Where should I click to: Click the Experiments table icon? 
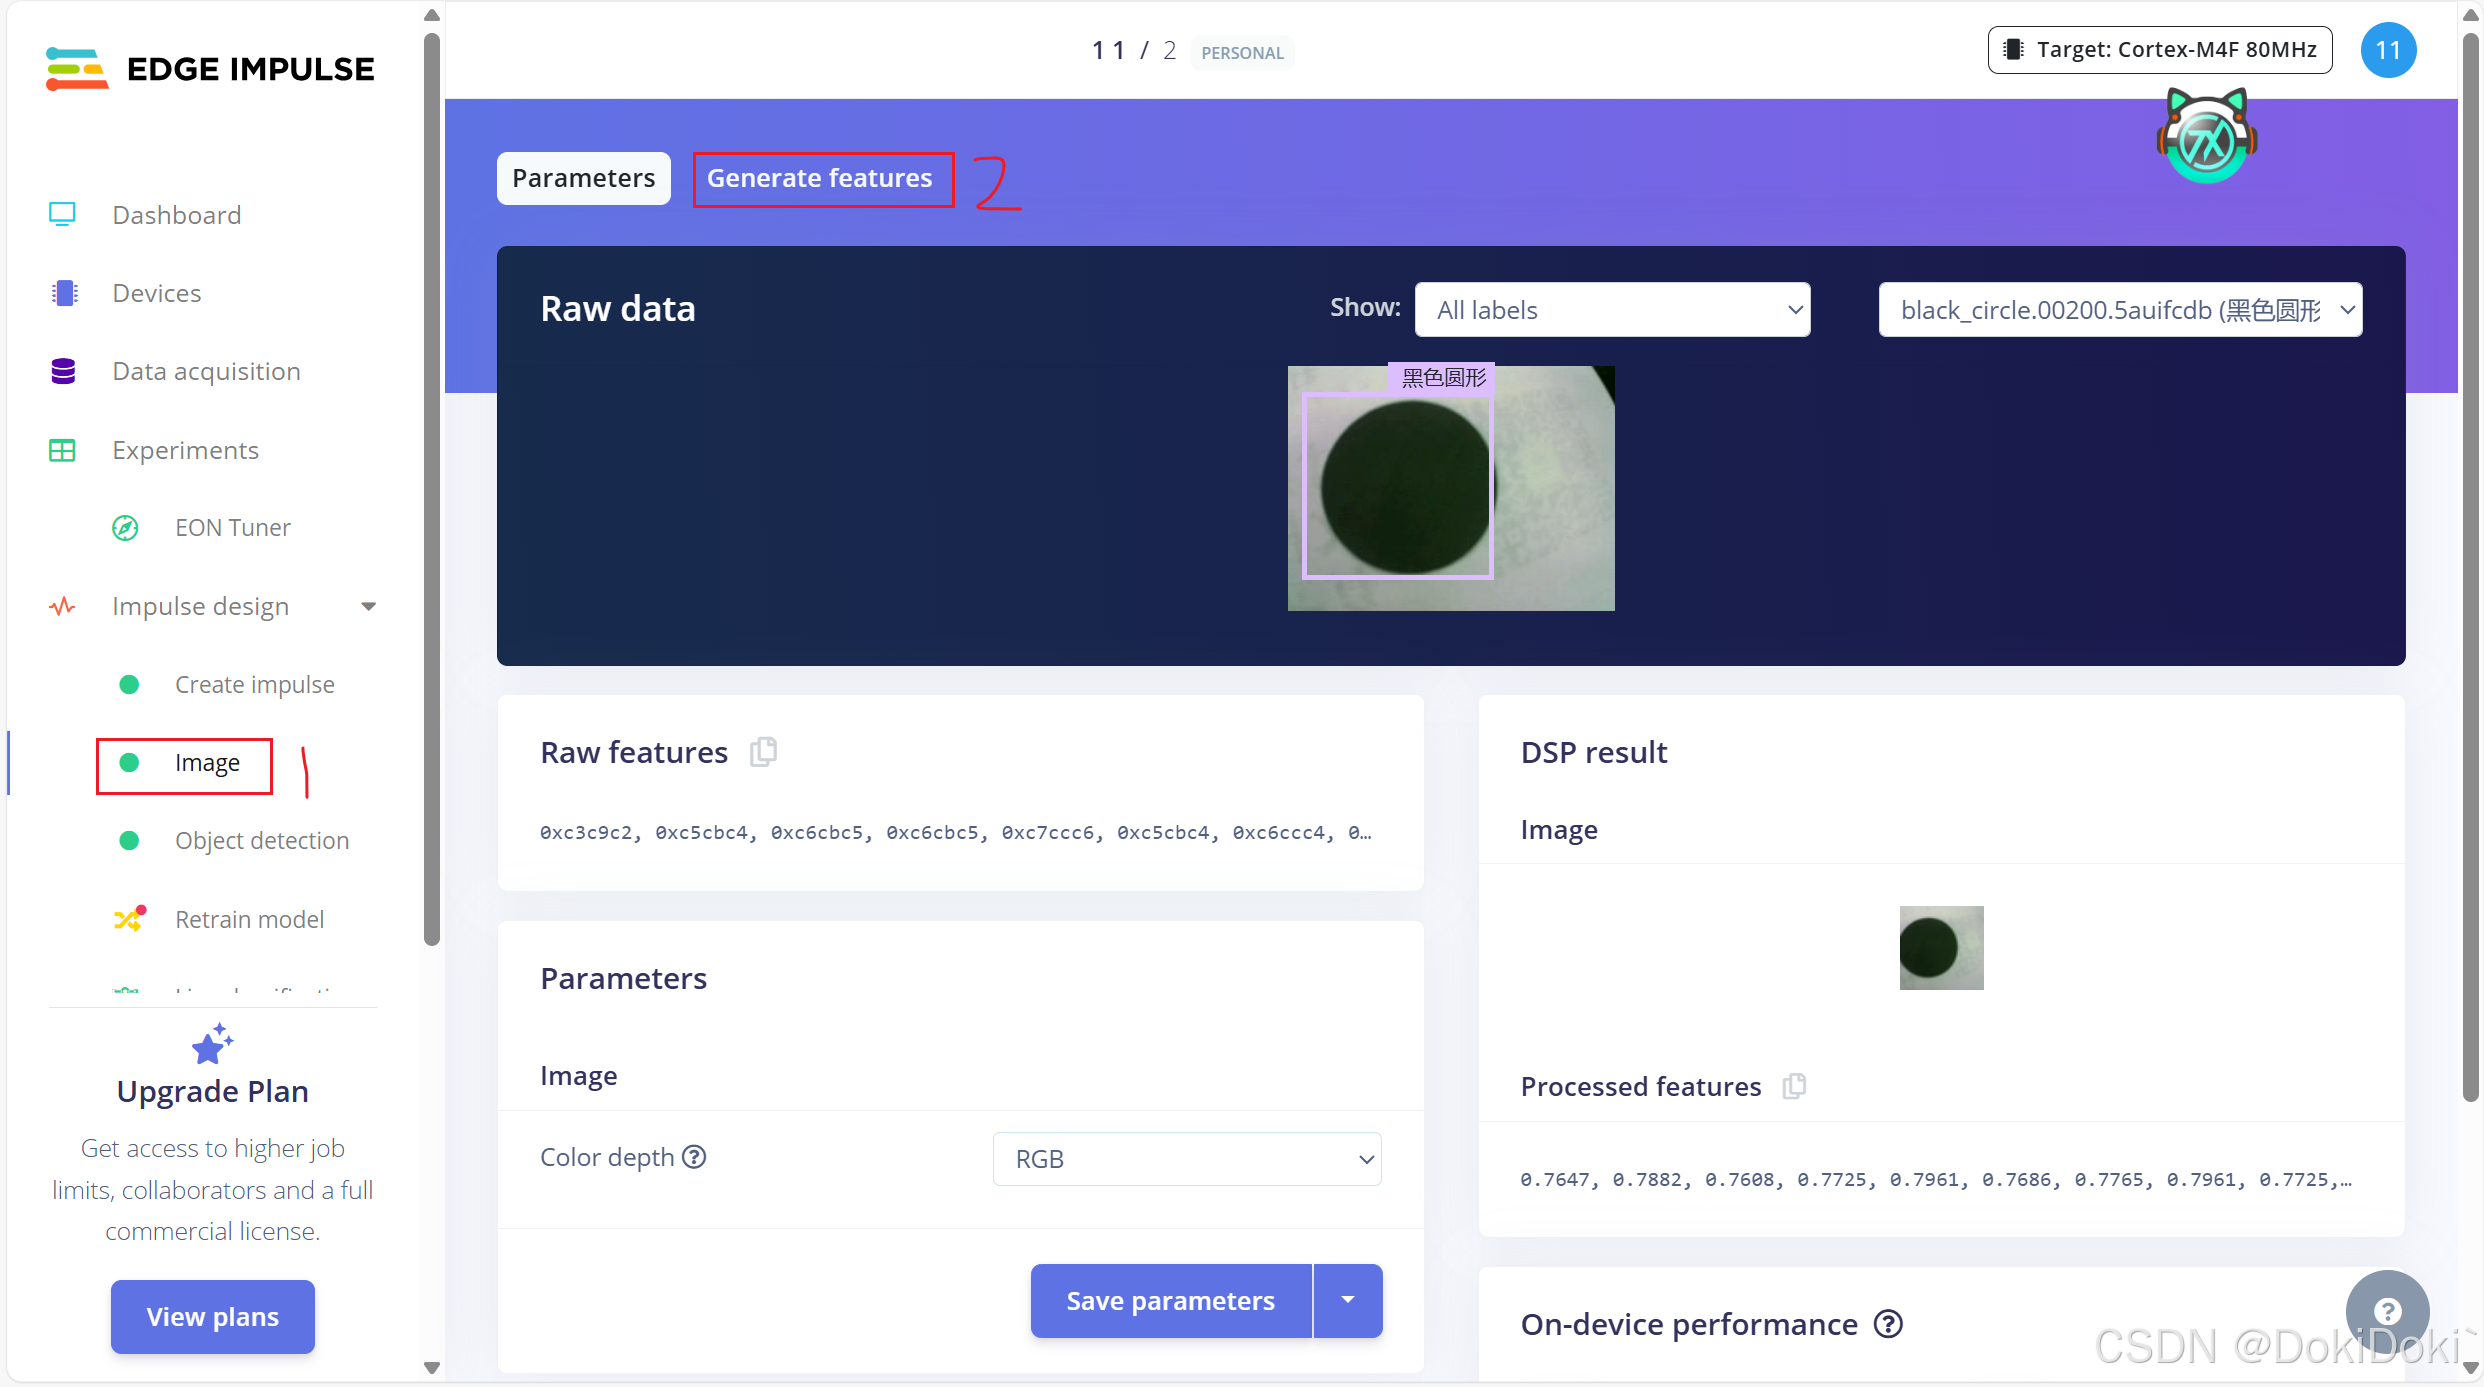[x=62, y=450]
